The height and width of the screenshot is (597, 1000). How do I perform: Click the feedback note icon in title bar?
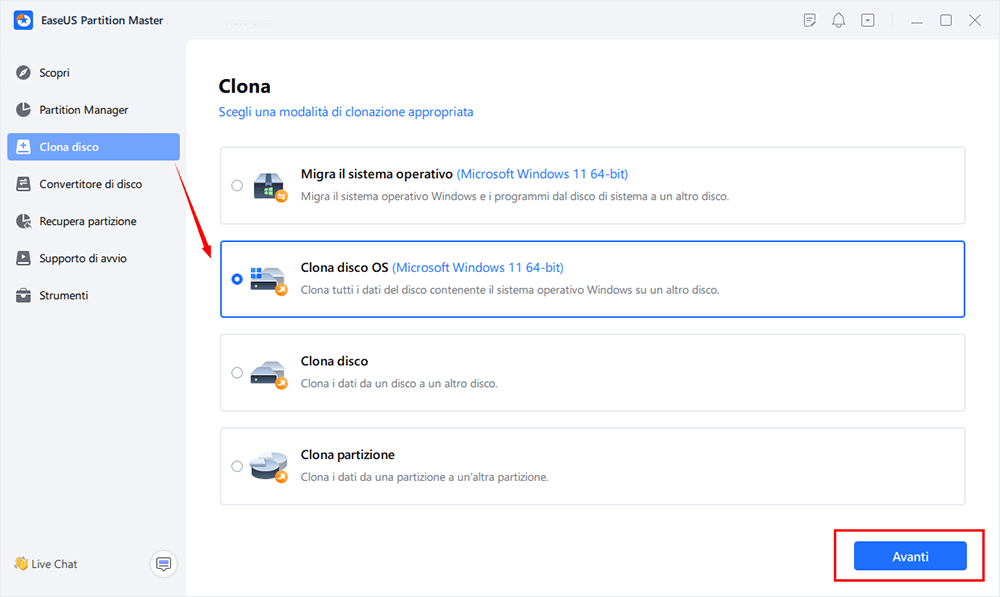(x=809, y=20)
